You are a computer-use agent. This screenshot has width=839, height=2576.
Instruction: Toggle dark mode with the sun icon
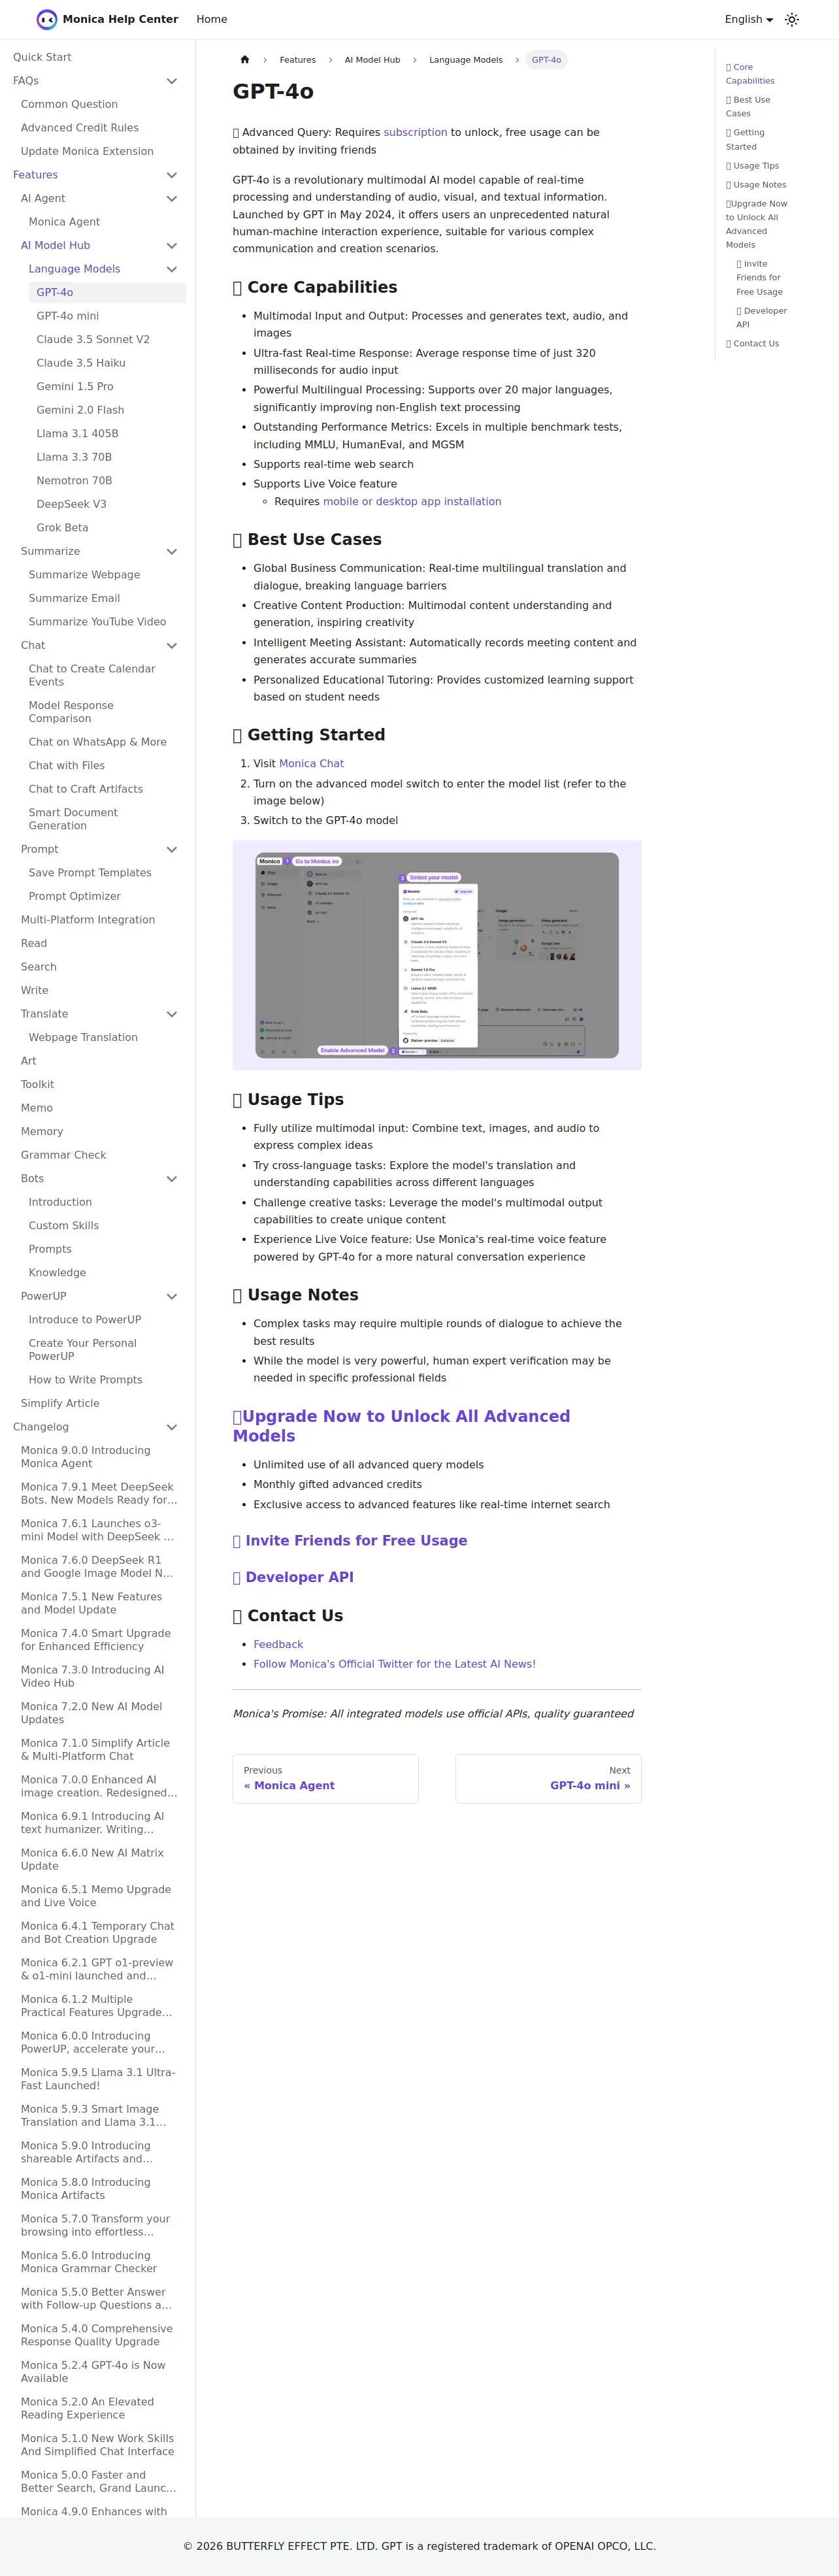pyautogui.click(x=792, y=19)
